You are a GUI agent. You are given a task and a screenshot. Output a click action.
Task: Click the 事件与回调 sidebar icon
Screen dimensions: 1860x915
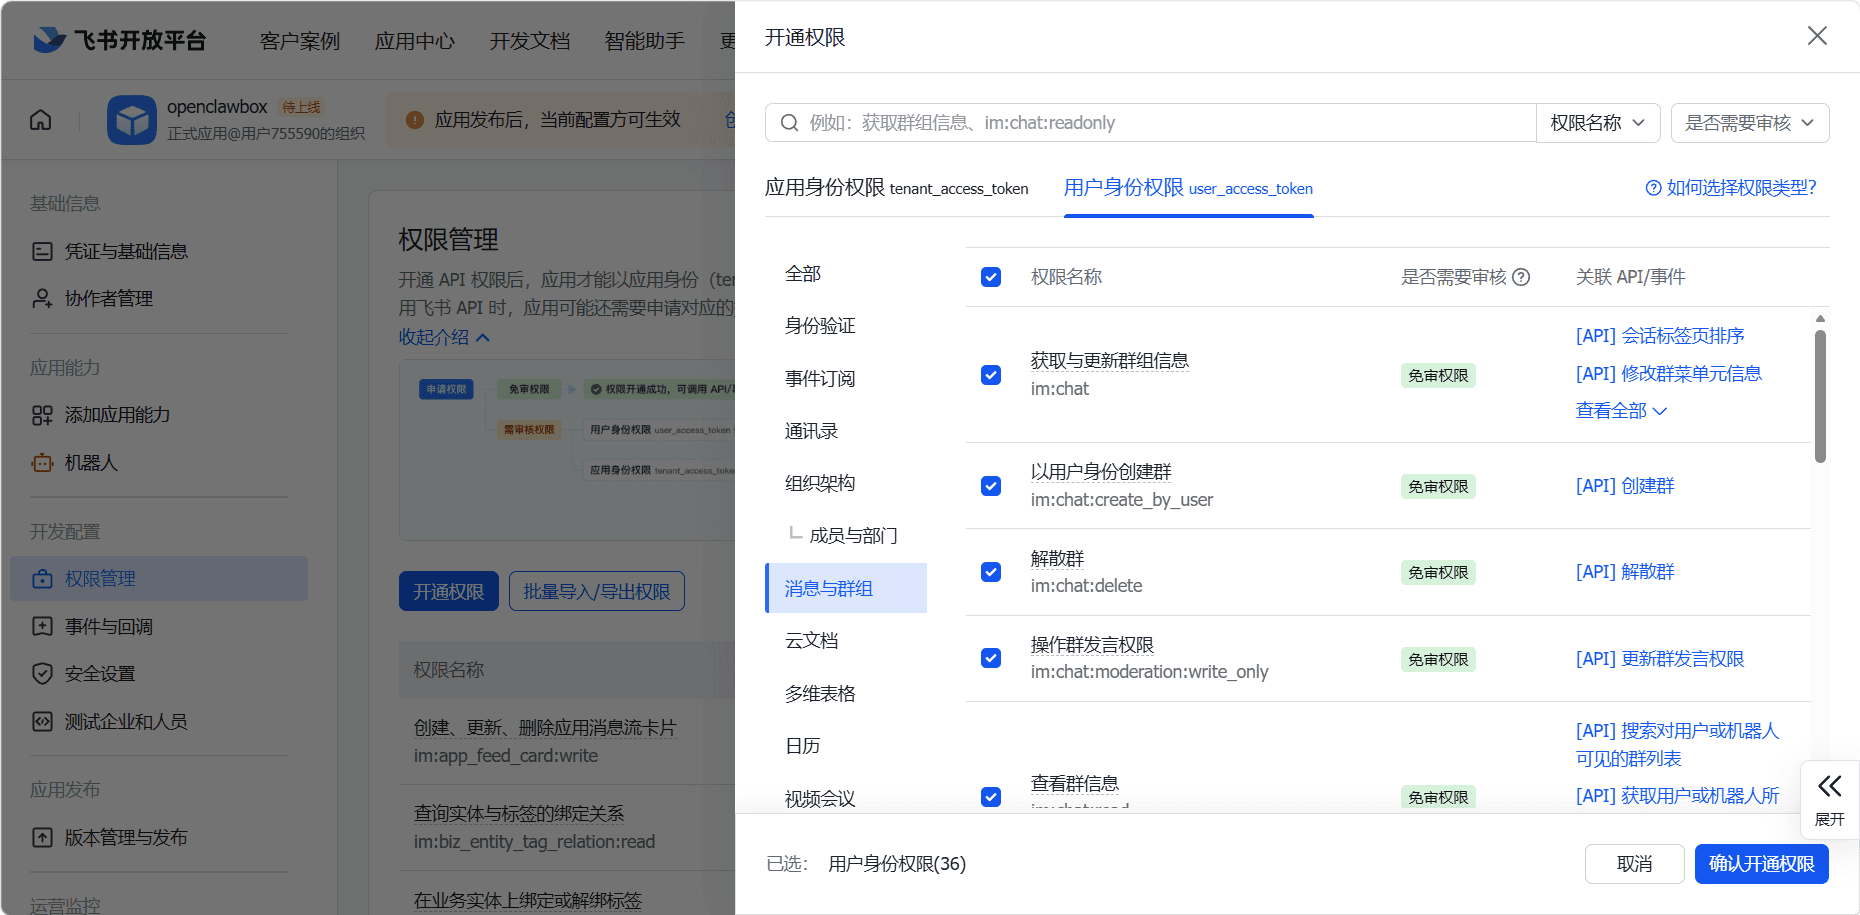42,627
